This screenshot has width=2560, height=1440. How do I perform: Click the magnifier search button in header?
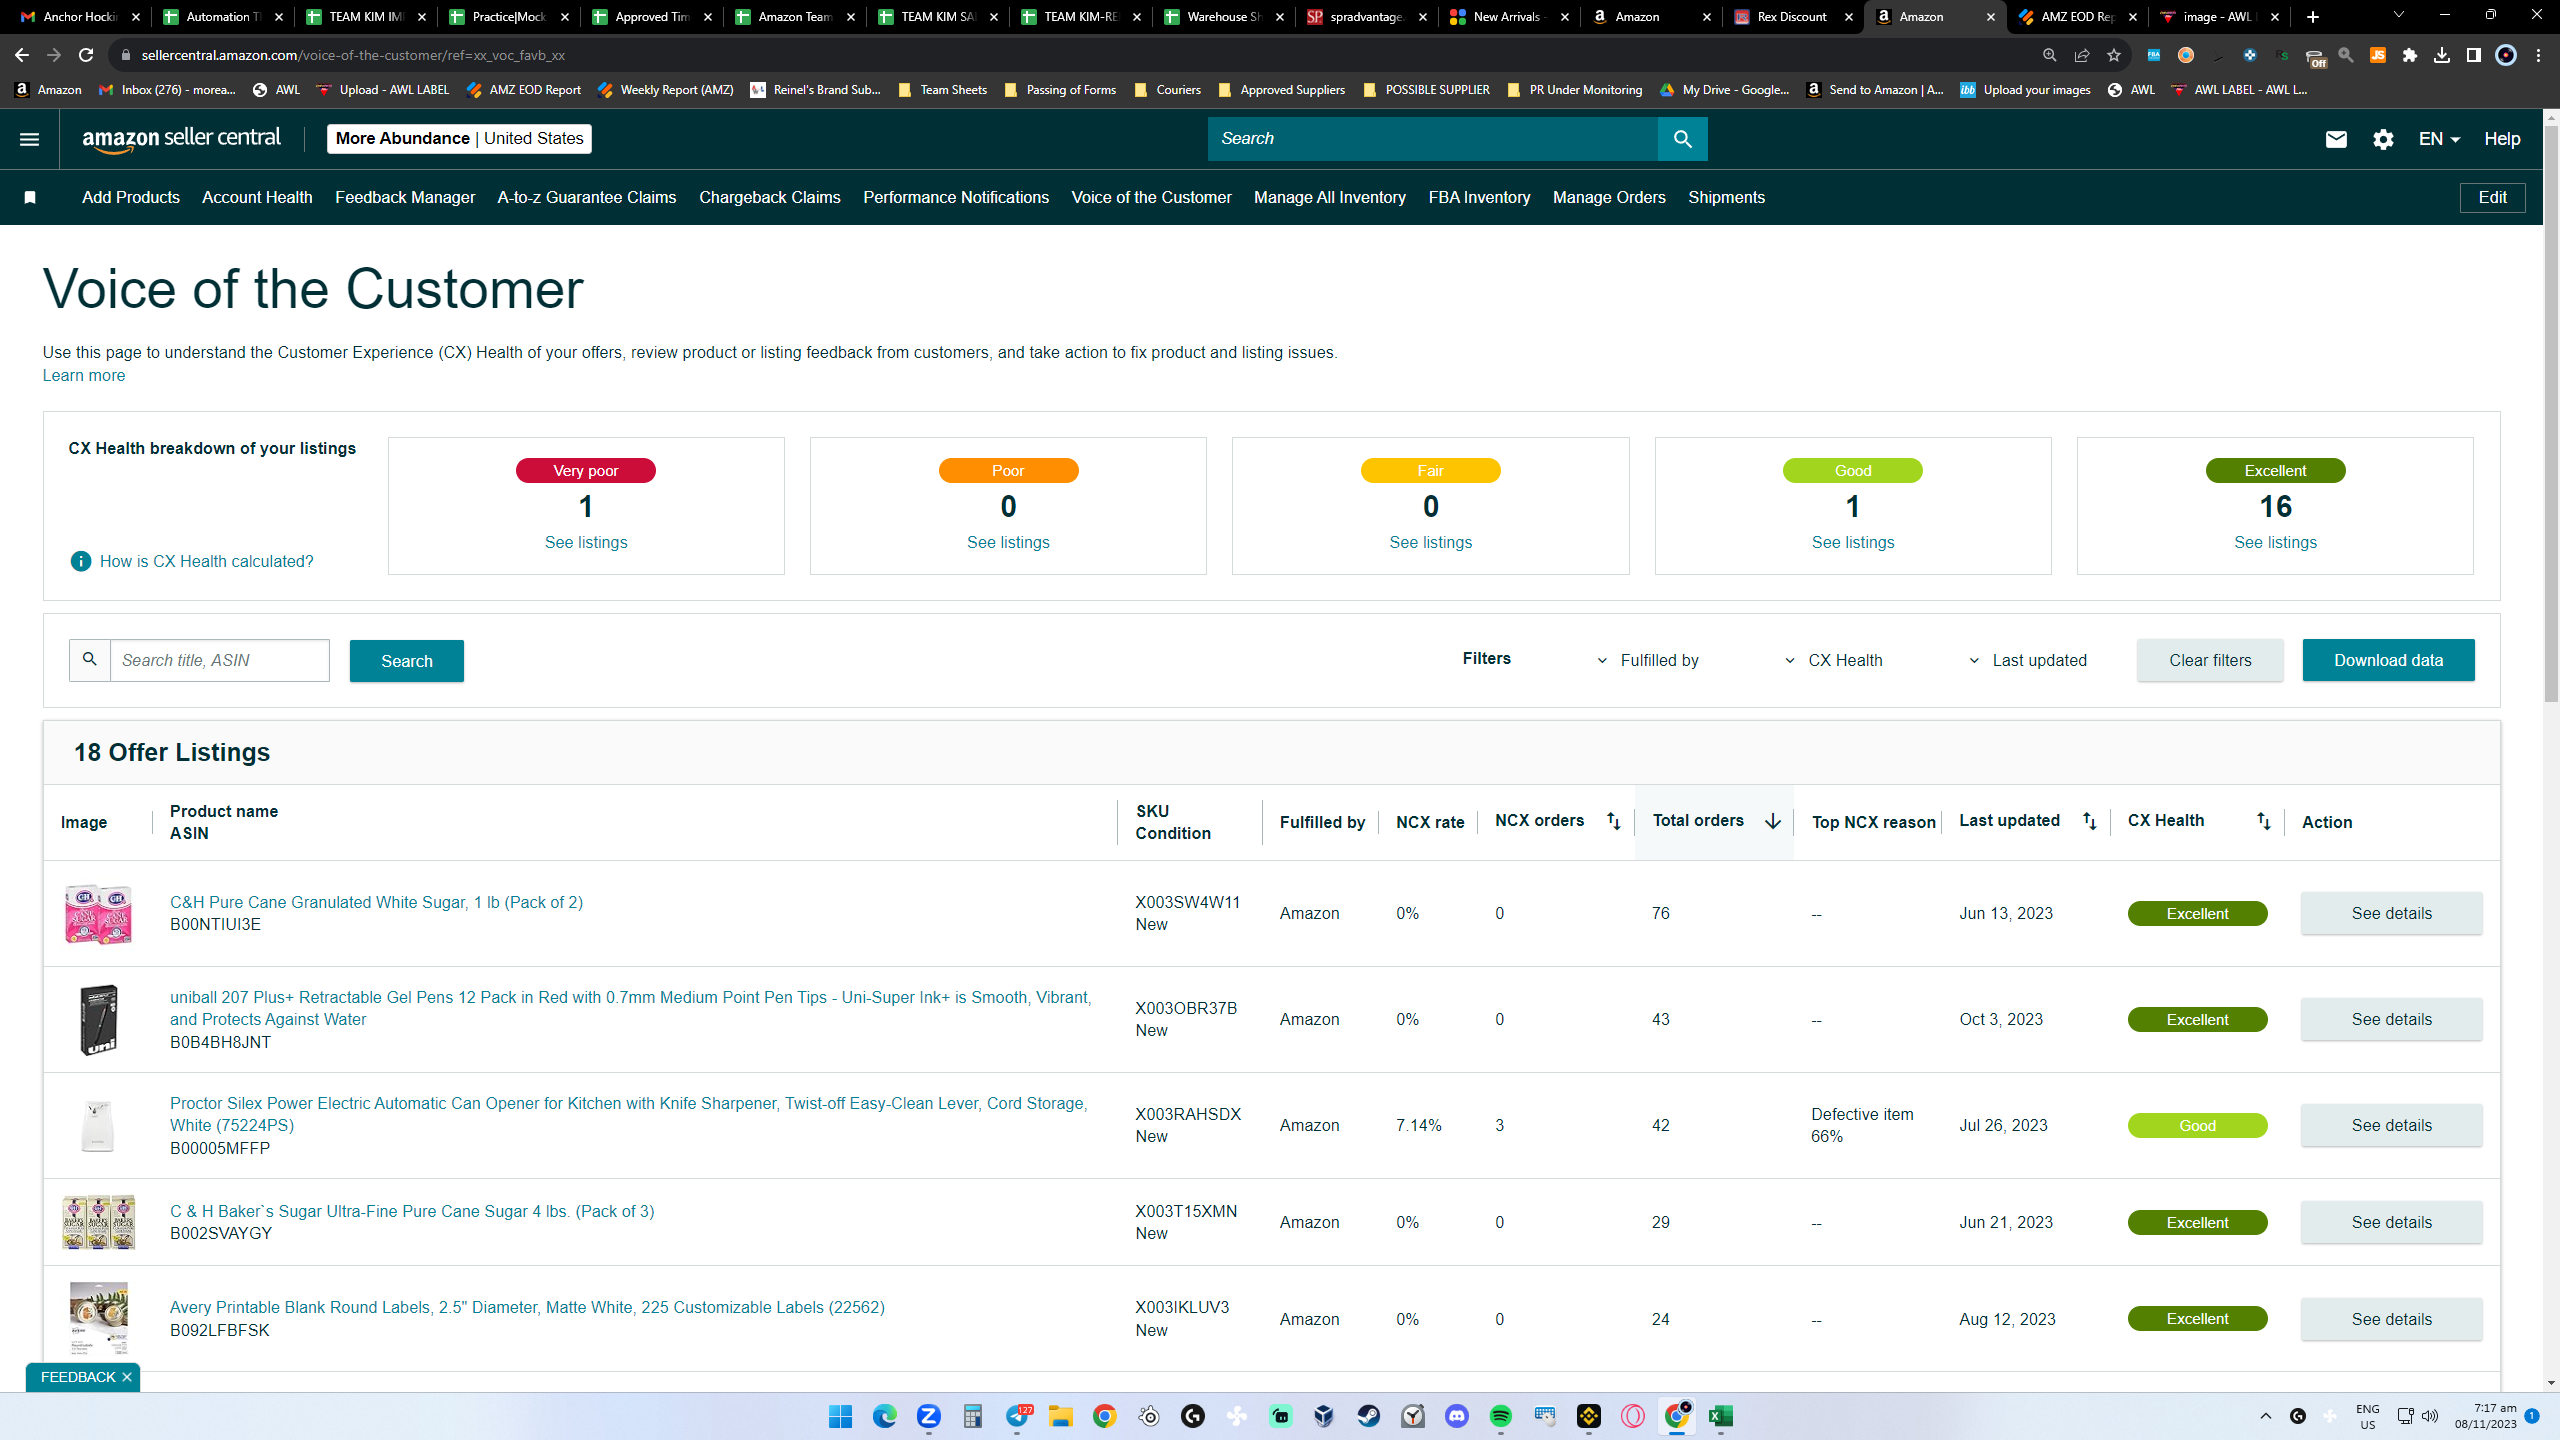(x=1683, y=139)
